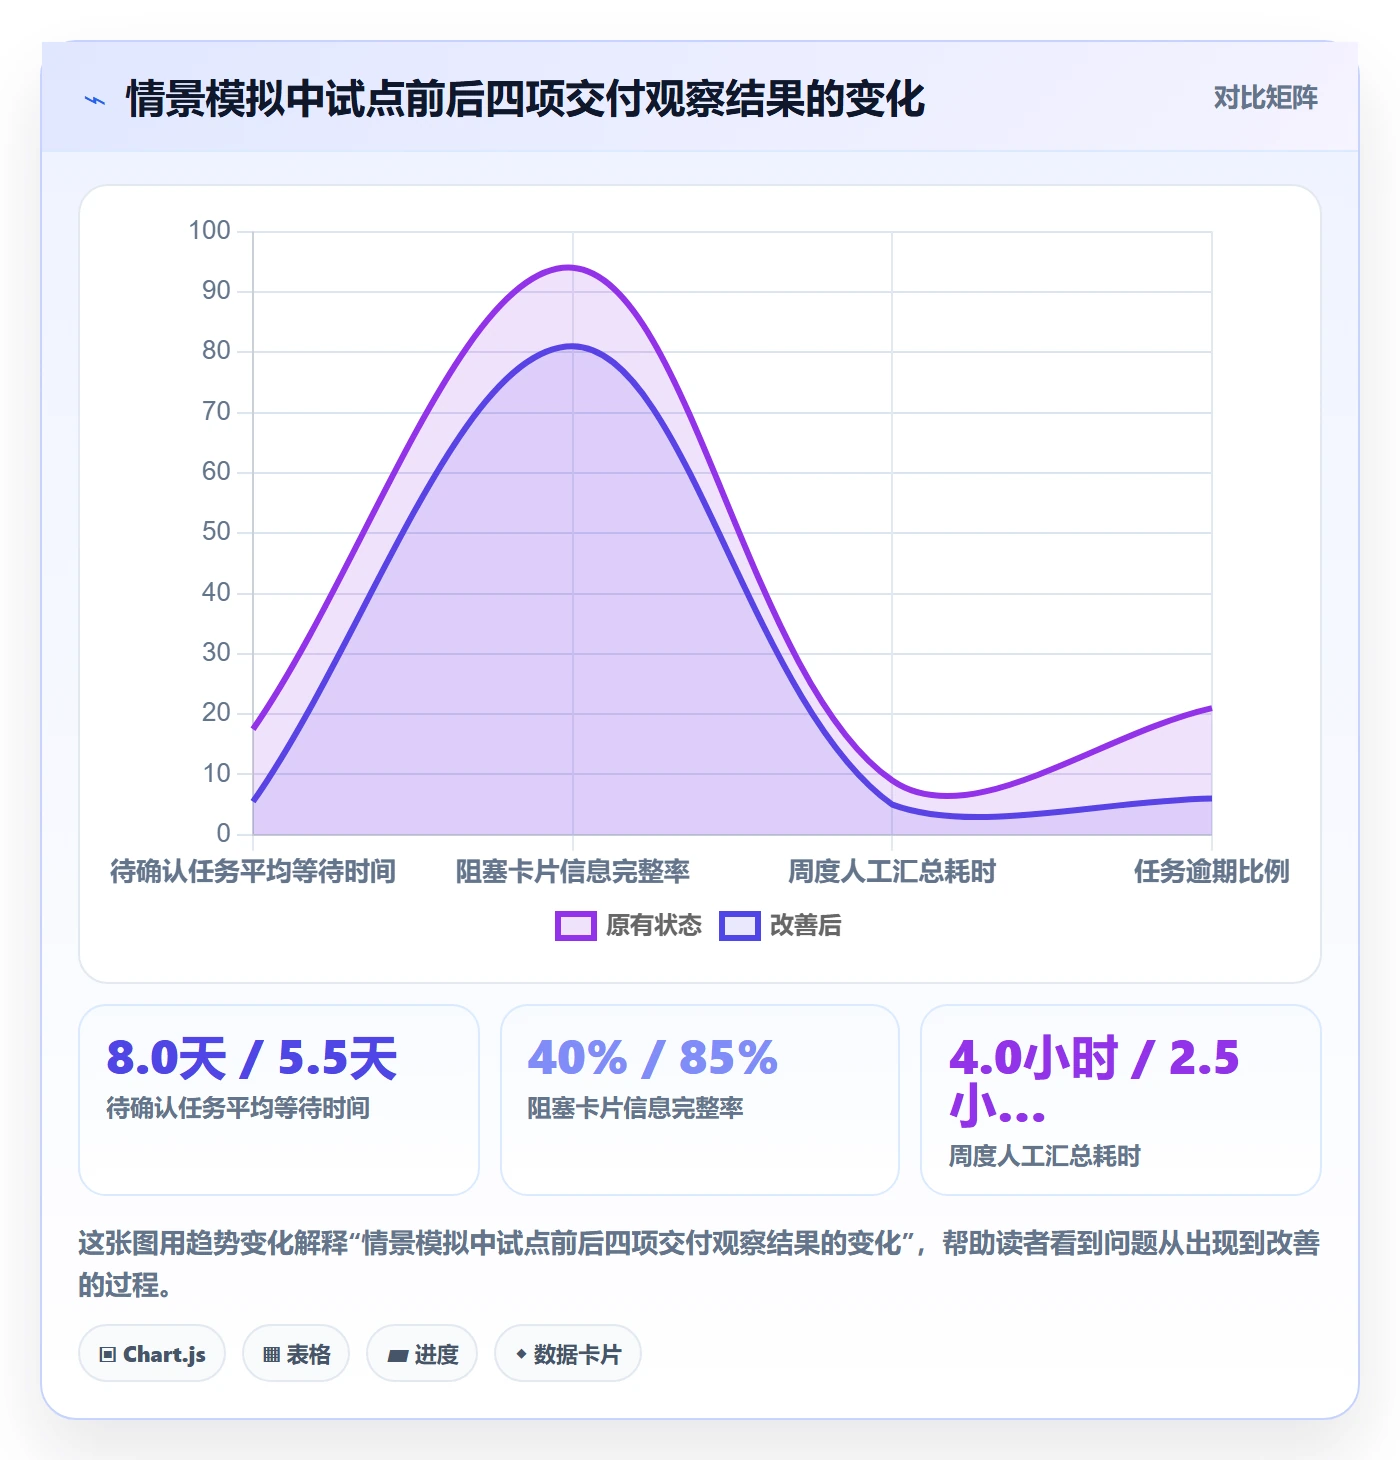Click the 改善后 legend label
The width and height of the screenshot is (1400, 1460).
pyautogui.click(x=805, y=926)
